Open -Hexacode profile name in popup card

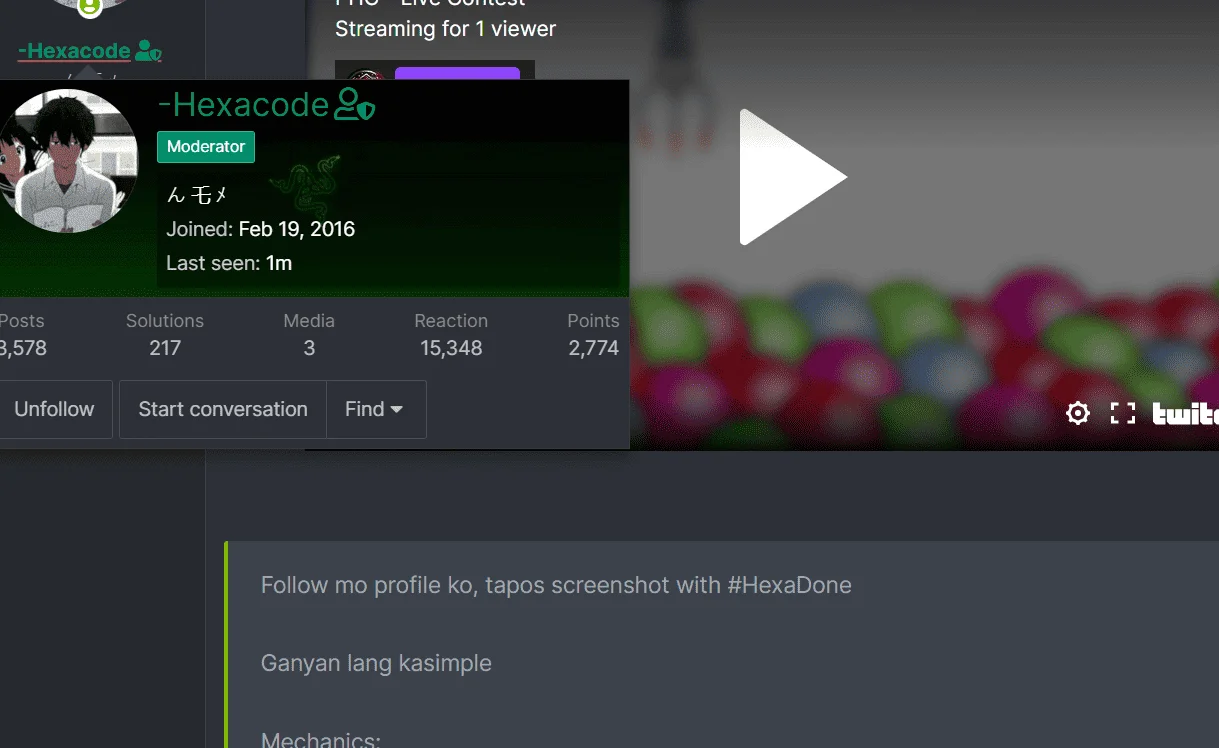tap(244, 104)
